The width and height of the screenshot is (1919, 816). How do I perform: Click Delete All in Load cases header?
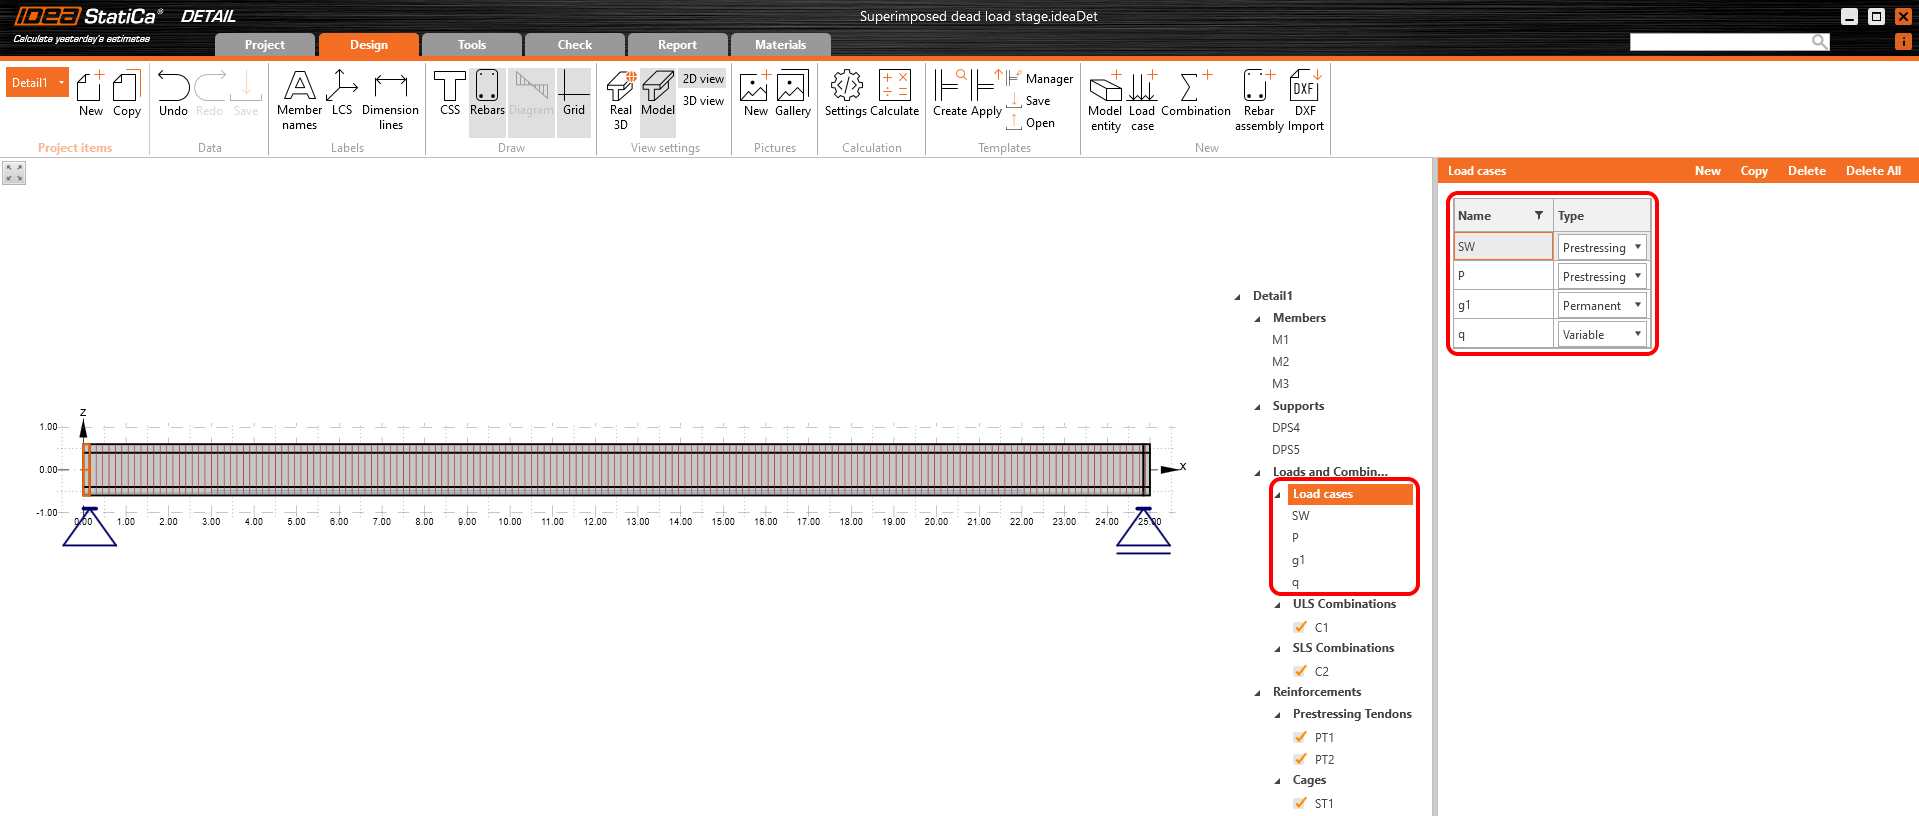(x=1872, y=171)
